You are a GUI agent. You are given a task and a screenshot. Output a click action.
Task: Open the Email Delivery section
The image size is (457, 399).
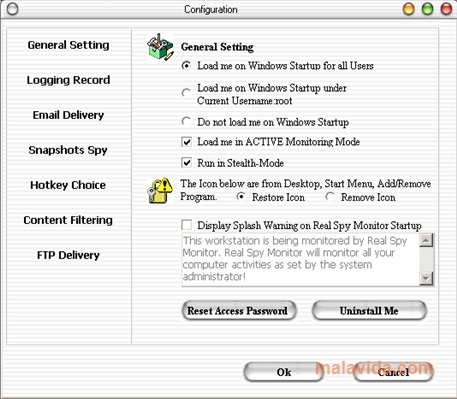click(68, 115)
